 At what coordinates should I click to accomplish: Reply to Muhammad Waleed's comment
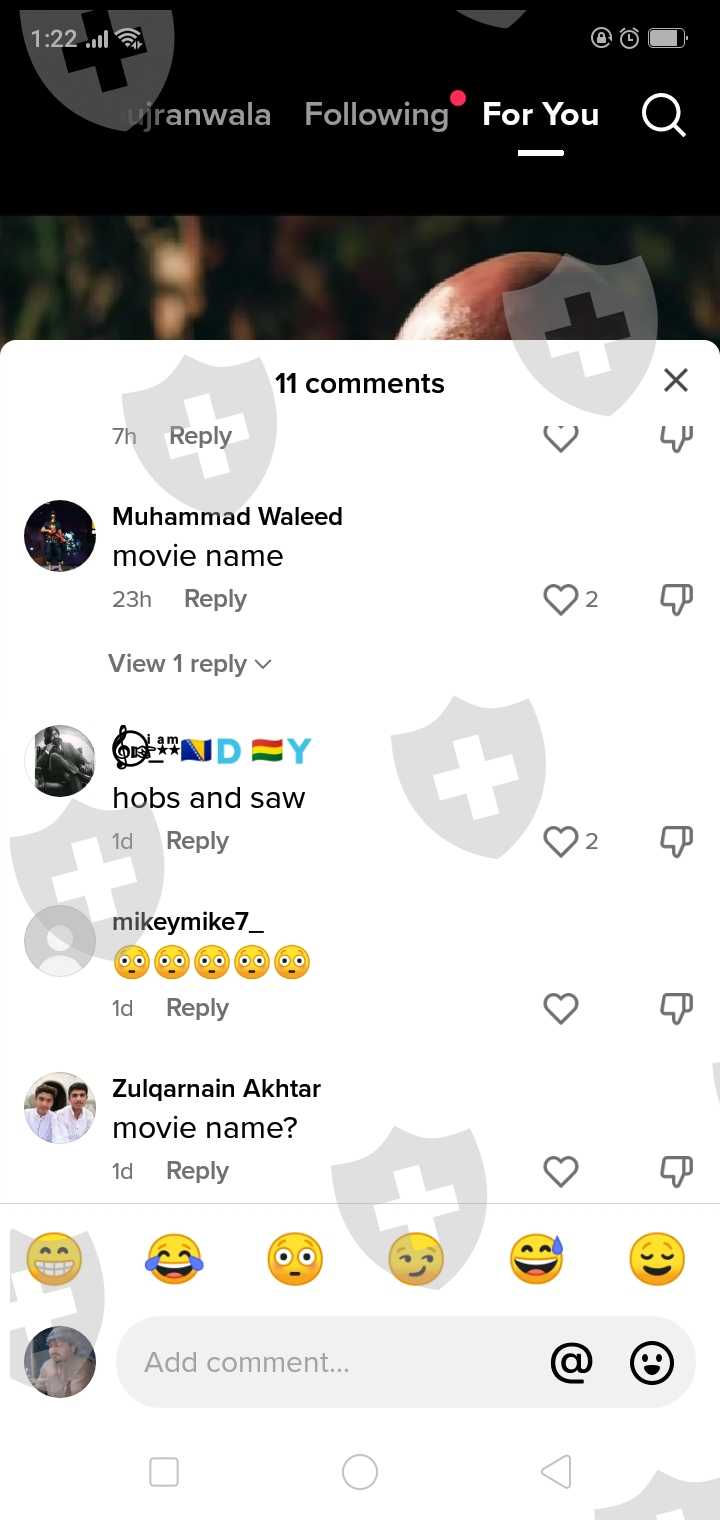tap(215, 599)
